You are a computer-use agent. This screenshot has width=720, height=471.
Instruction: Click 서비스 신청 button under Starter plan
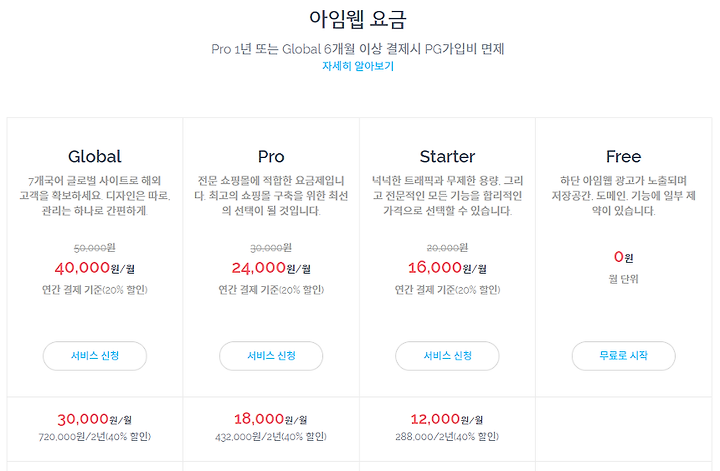[x=447, y=356]
